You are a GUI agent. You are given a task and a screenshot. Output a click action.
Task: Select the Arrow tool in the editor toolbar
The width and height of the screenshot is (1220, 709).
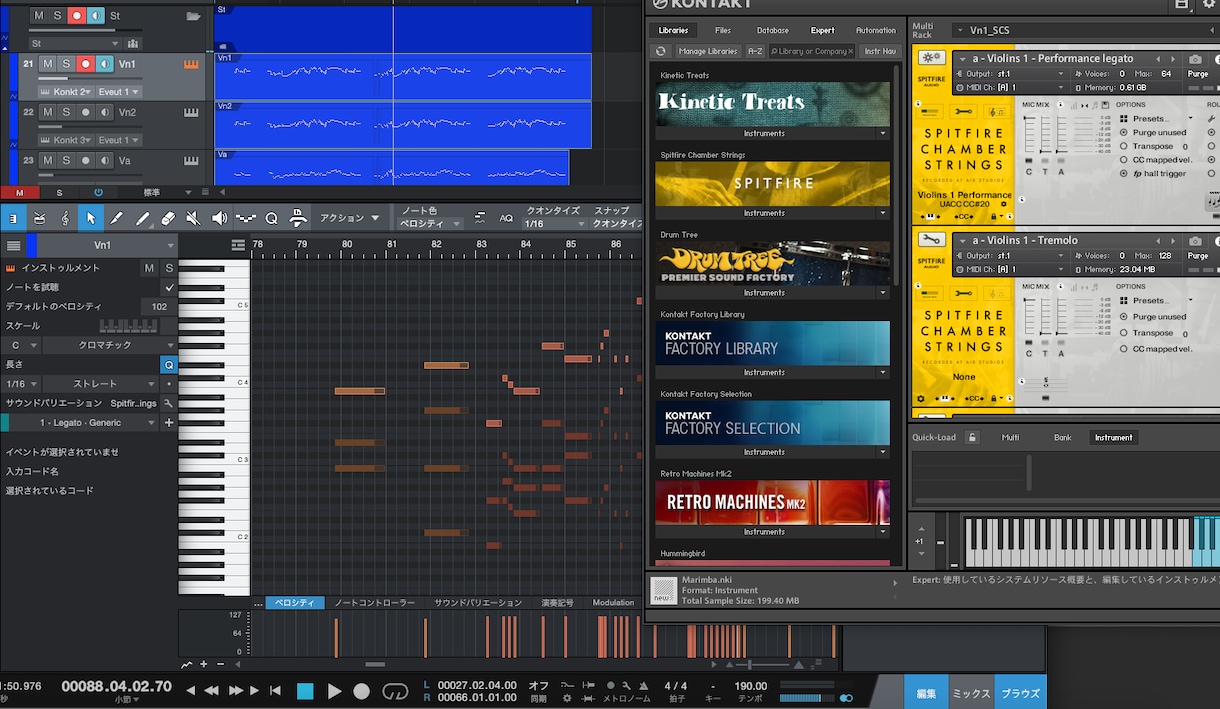(91, 218)
